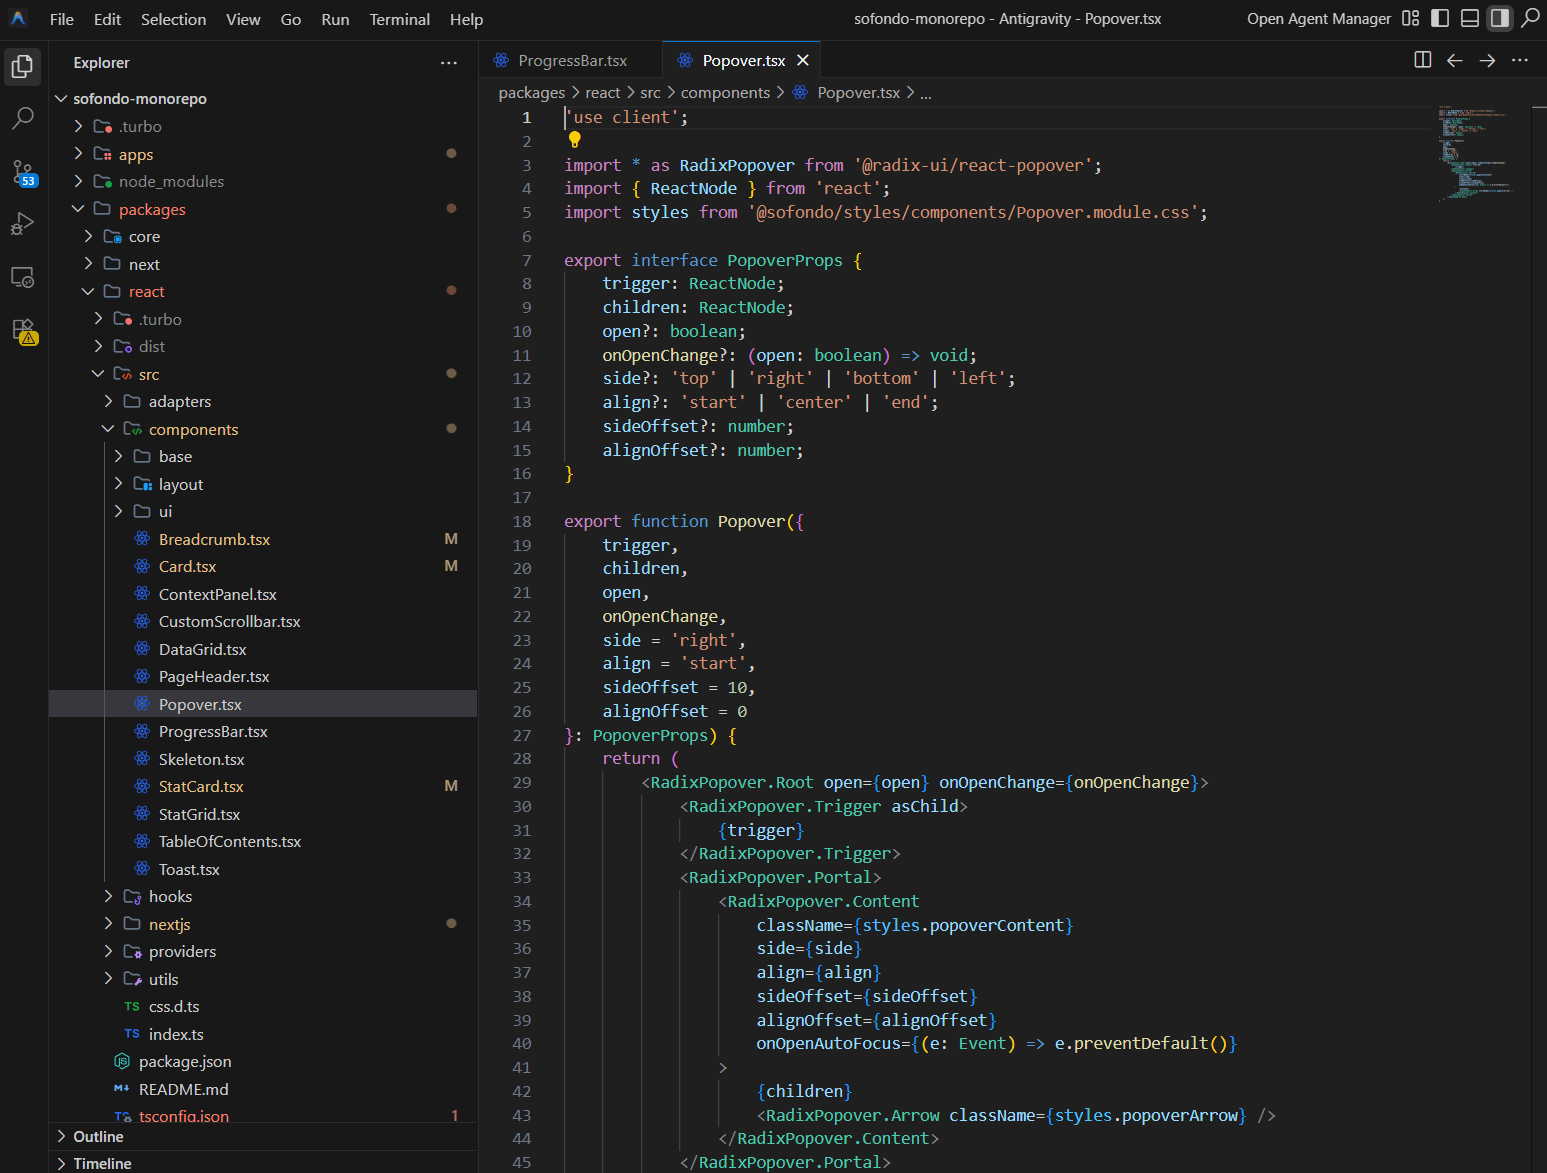Viewport: 1547px width, 1173px height.
Task: Expand the hooks folder
Action: point(170,897)
